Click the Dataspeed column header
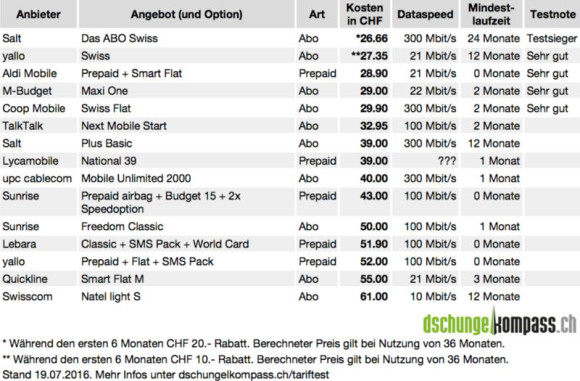The image size is (580, 381). point(425,14)
